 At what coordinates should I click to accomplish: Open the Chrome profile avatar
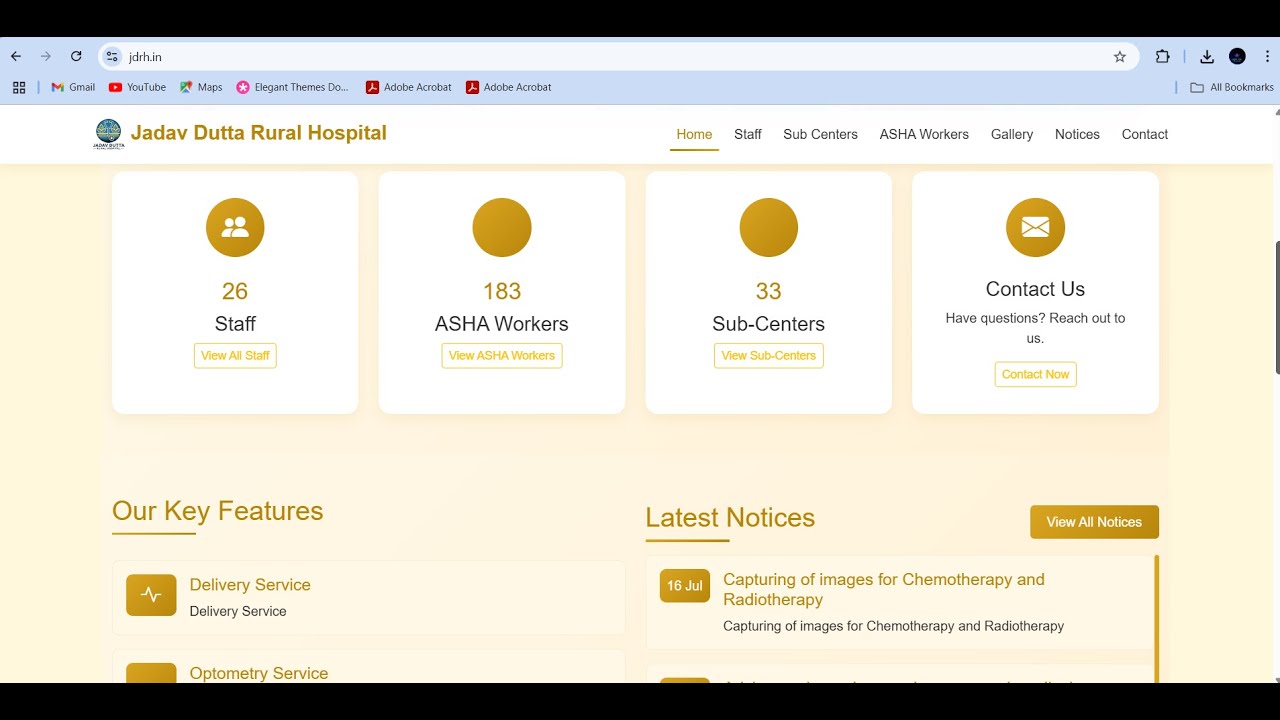click(x=1237, y=57)
